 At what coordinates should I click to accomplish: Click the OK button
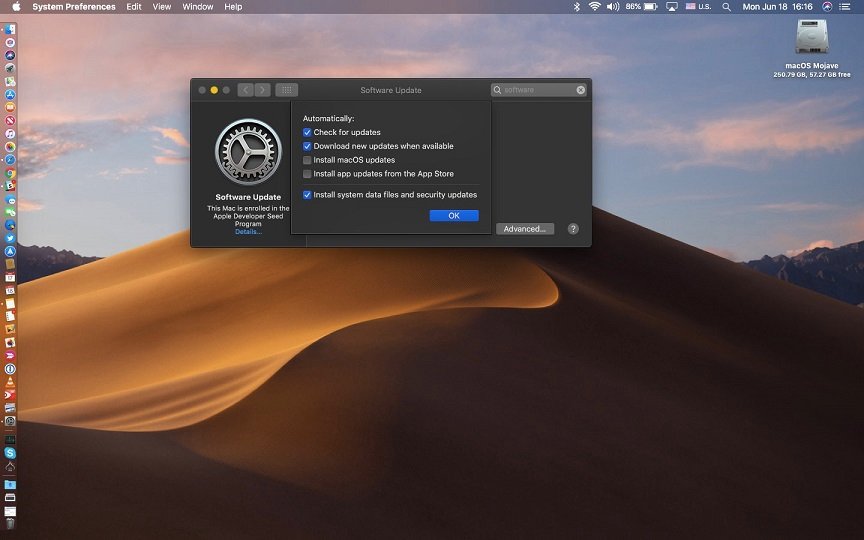coord(454,216)
